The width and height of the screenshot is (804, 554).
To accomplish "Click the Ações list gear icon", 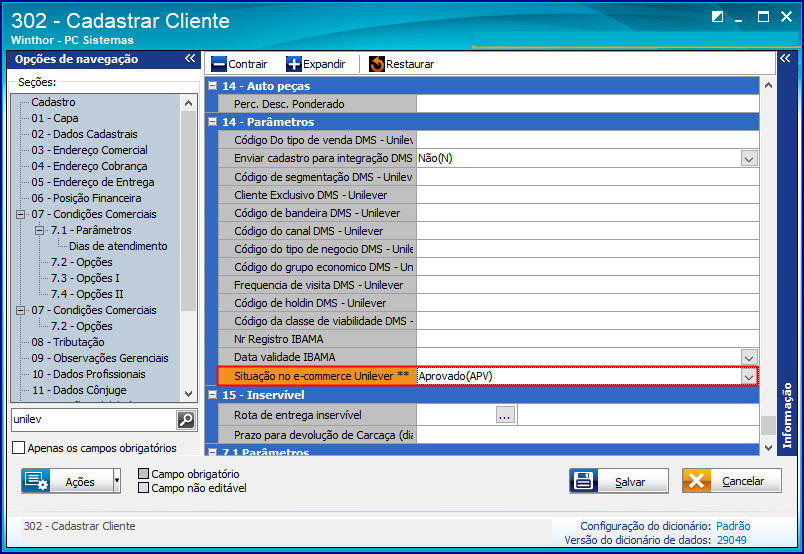I will [36, 481].
